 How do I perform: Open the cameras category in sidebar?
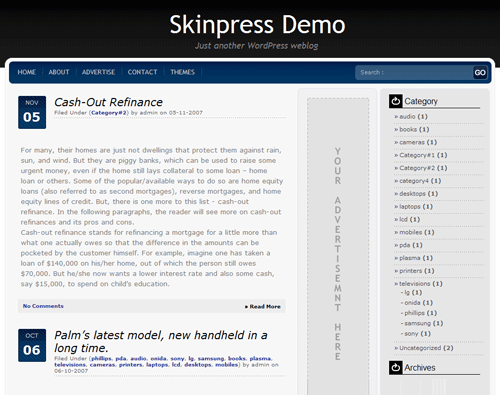pyautogui.click(x=412, y=142)
